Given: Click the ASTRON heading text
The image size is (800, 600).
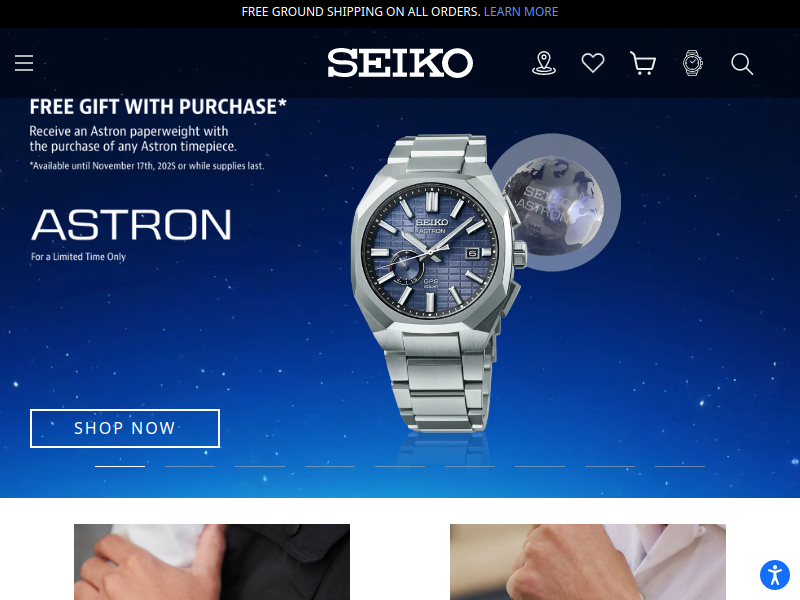Looking at the screenshot, I should pyautogui.click(x=132, y=224).
